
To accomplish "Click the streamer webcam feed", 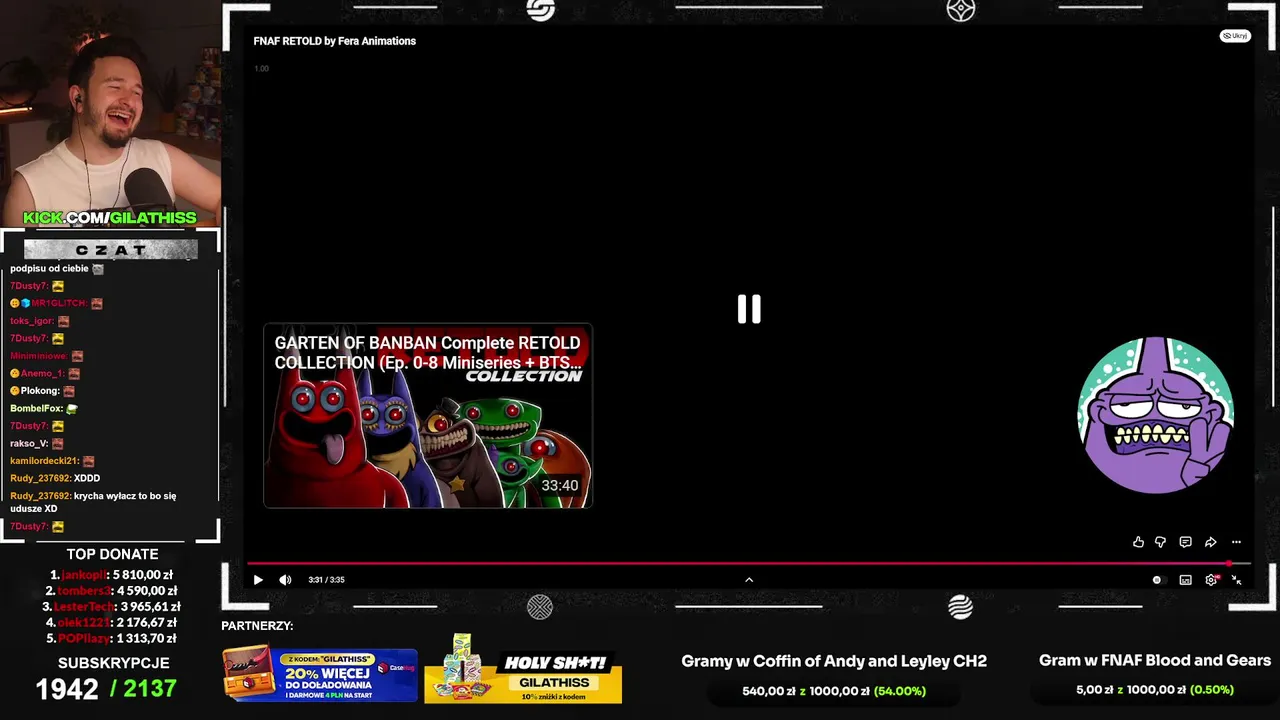I will point(110,114).
